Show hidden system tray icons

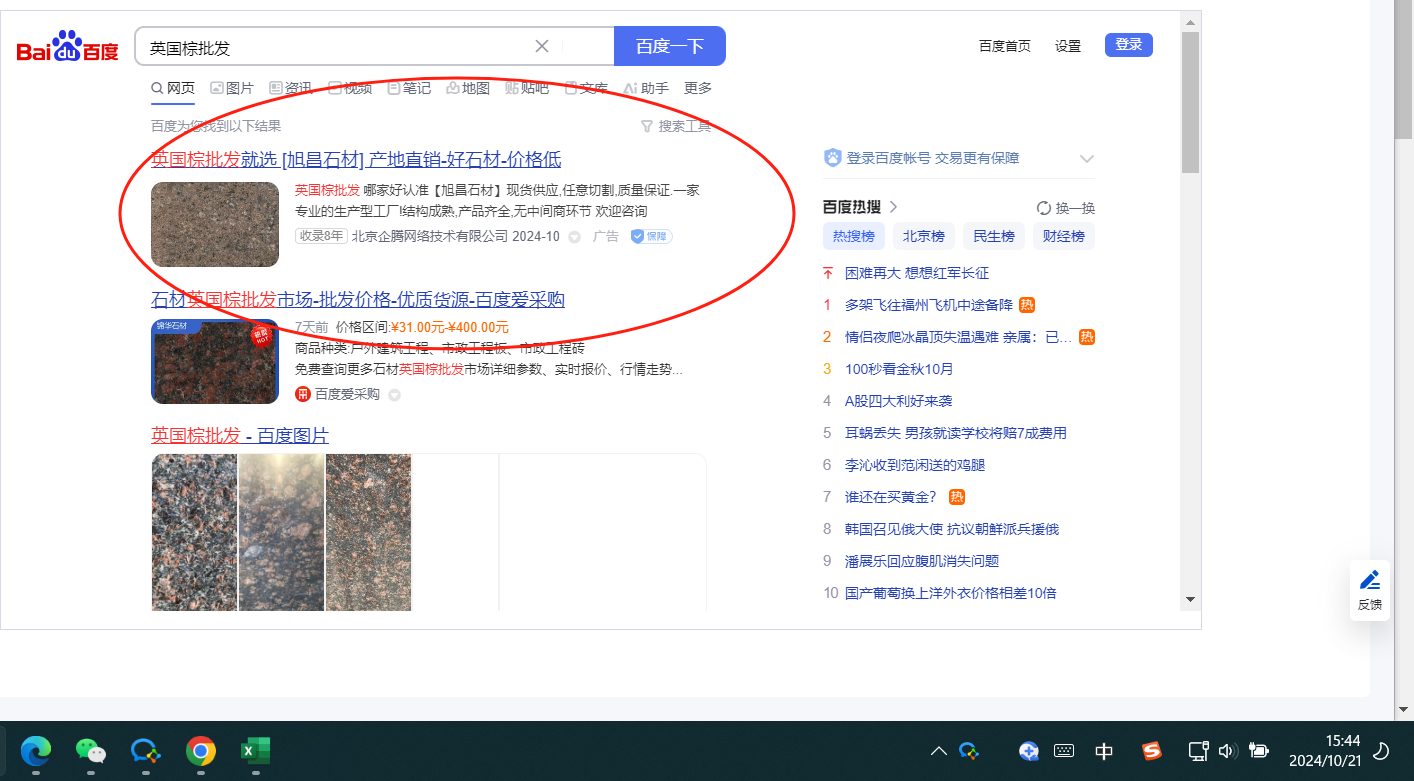pos(939,751)
